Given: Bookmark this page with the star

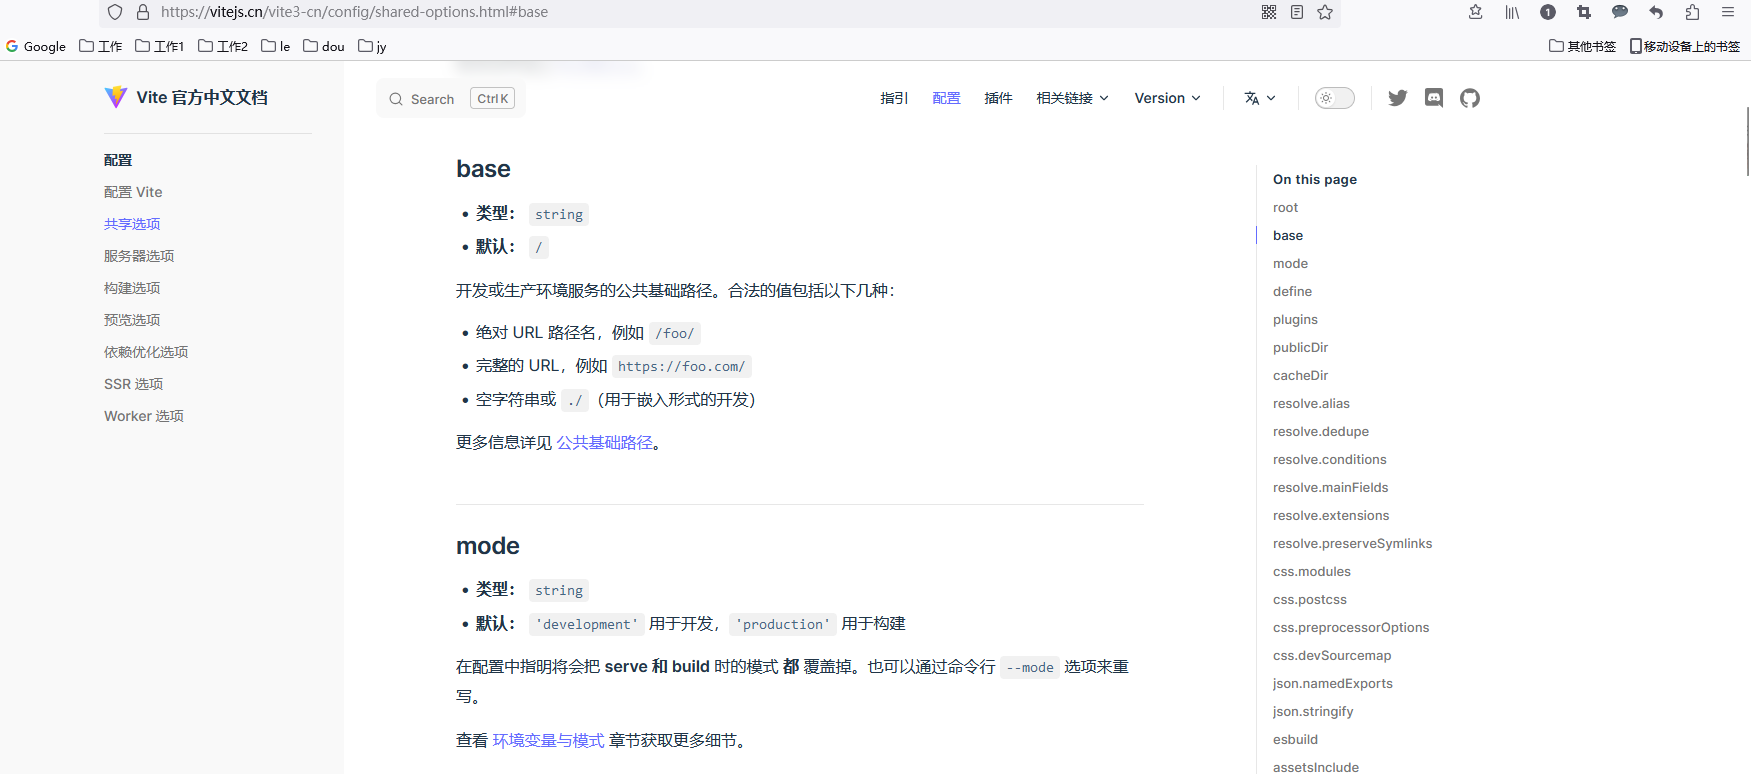Looking at the screenshot, I should click(x=1325, y=12).
